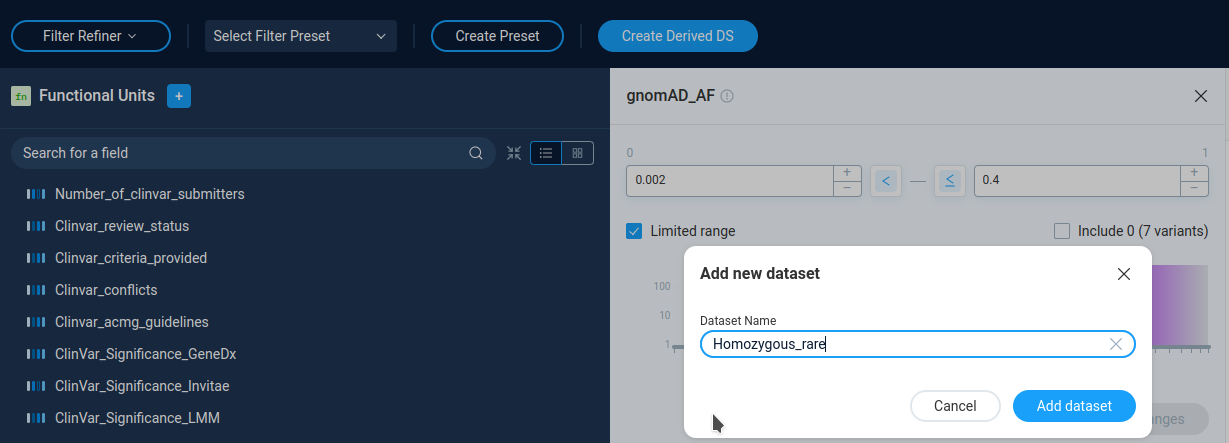This screenshot has width=1229, height=443.
Task: Click the Dataset Name input field
Action: pyautogui.click(x=918, y=344)
